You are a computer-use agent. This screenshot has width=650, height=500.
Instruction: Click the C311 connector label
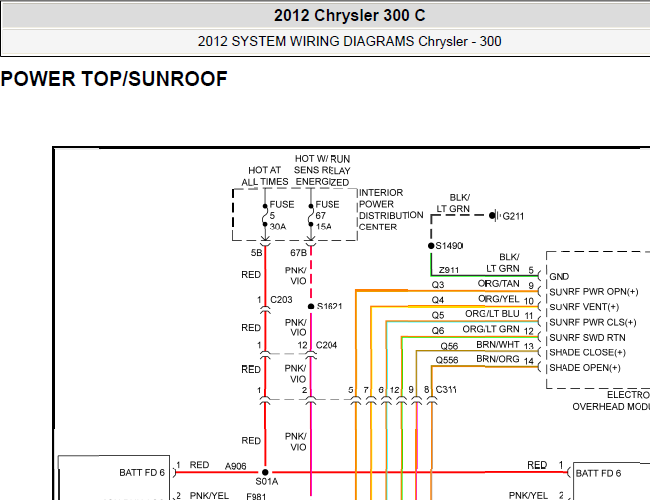tap(446, 390)
